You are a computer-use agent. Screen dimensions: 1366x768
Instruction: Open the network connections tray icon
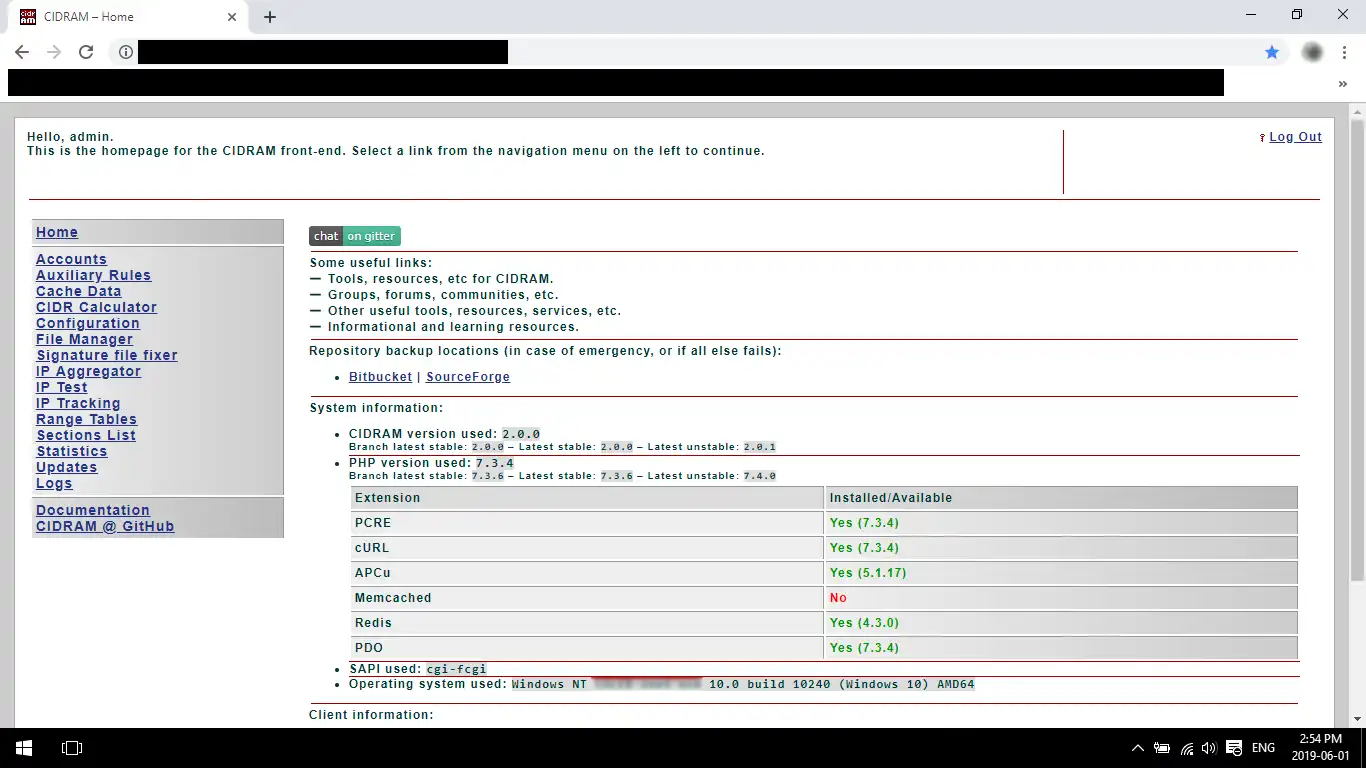click(x=1187, y=748)
